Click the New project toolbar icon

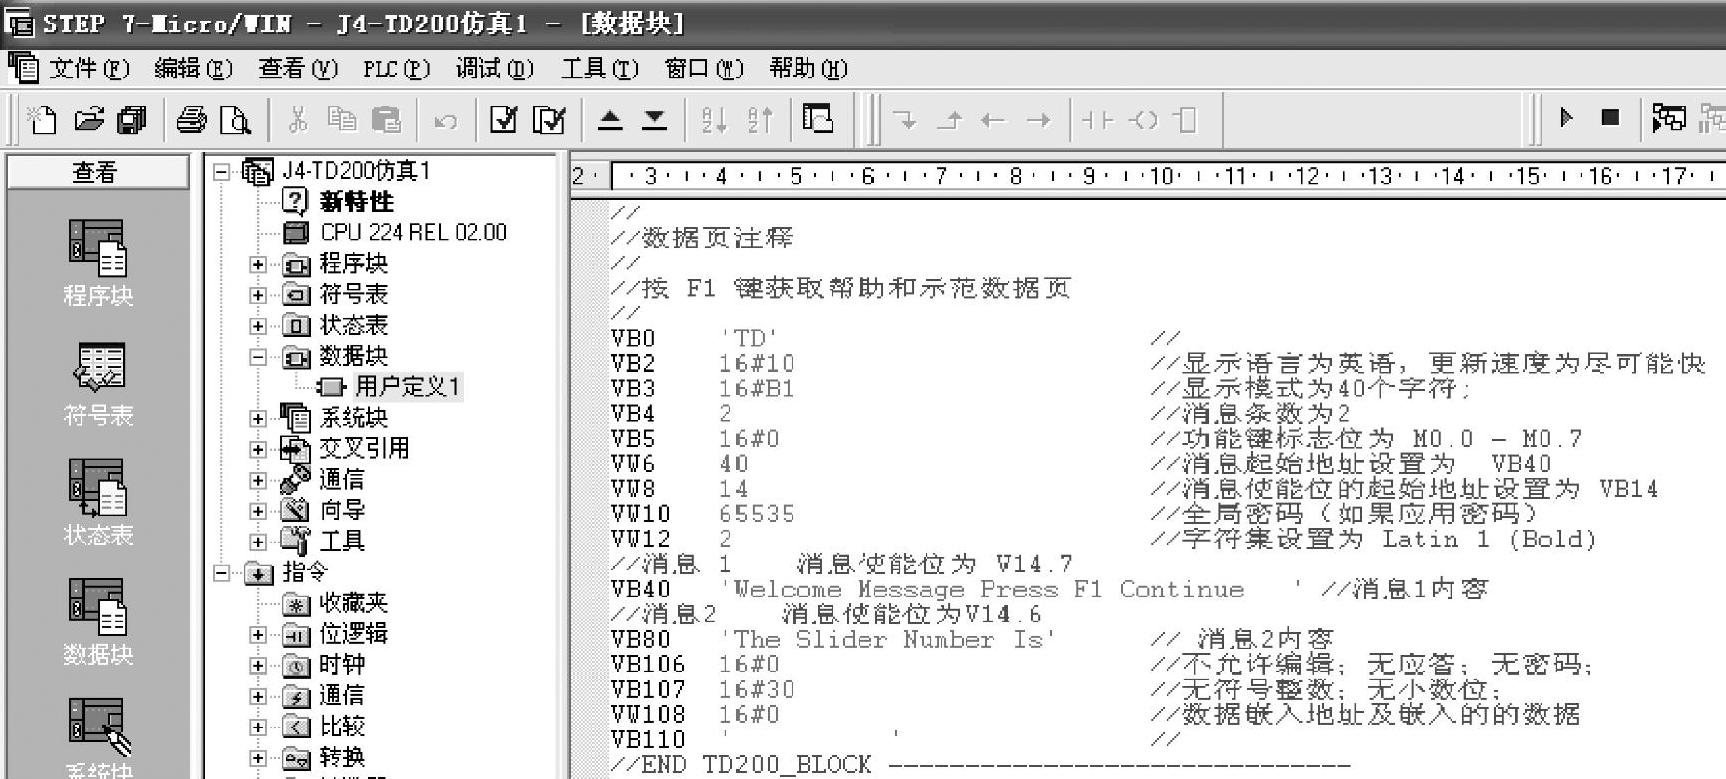pyautogui.click(x=41, y=120)
